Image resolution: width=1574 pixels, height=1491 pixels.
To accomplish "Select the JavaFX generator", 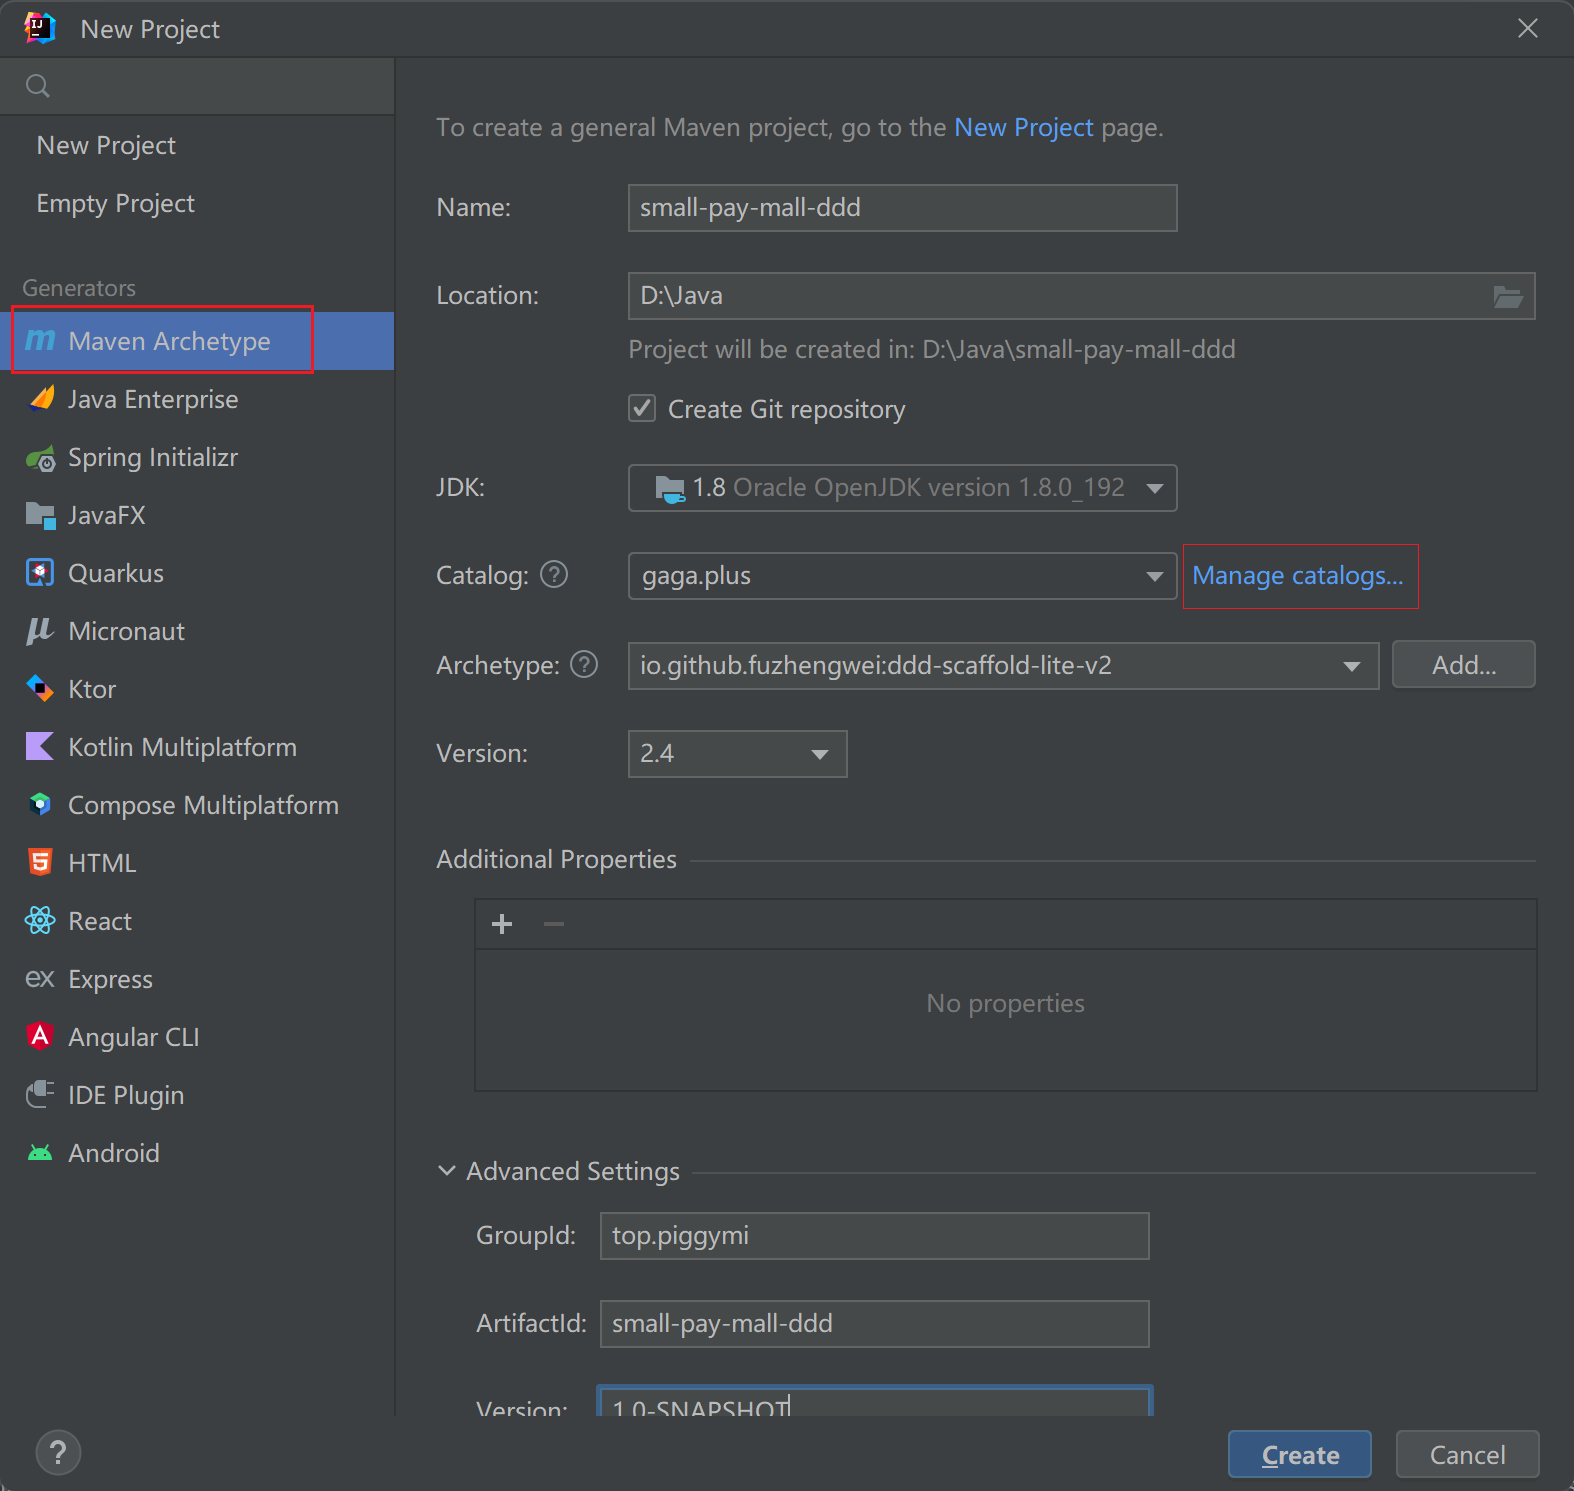I will click(197, 515).
